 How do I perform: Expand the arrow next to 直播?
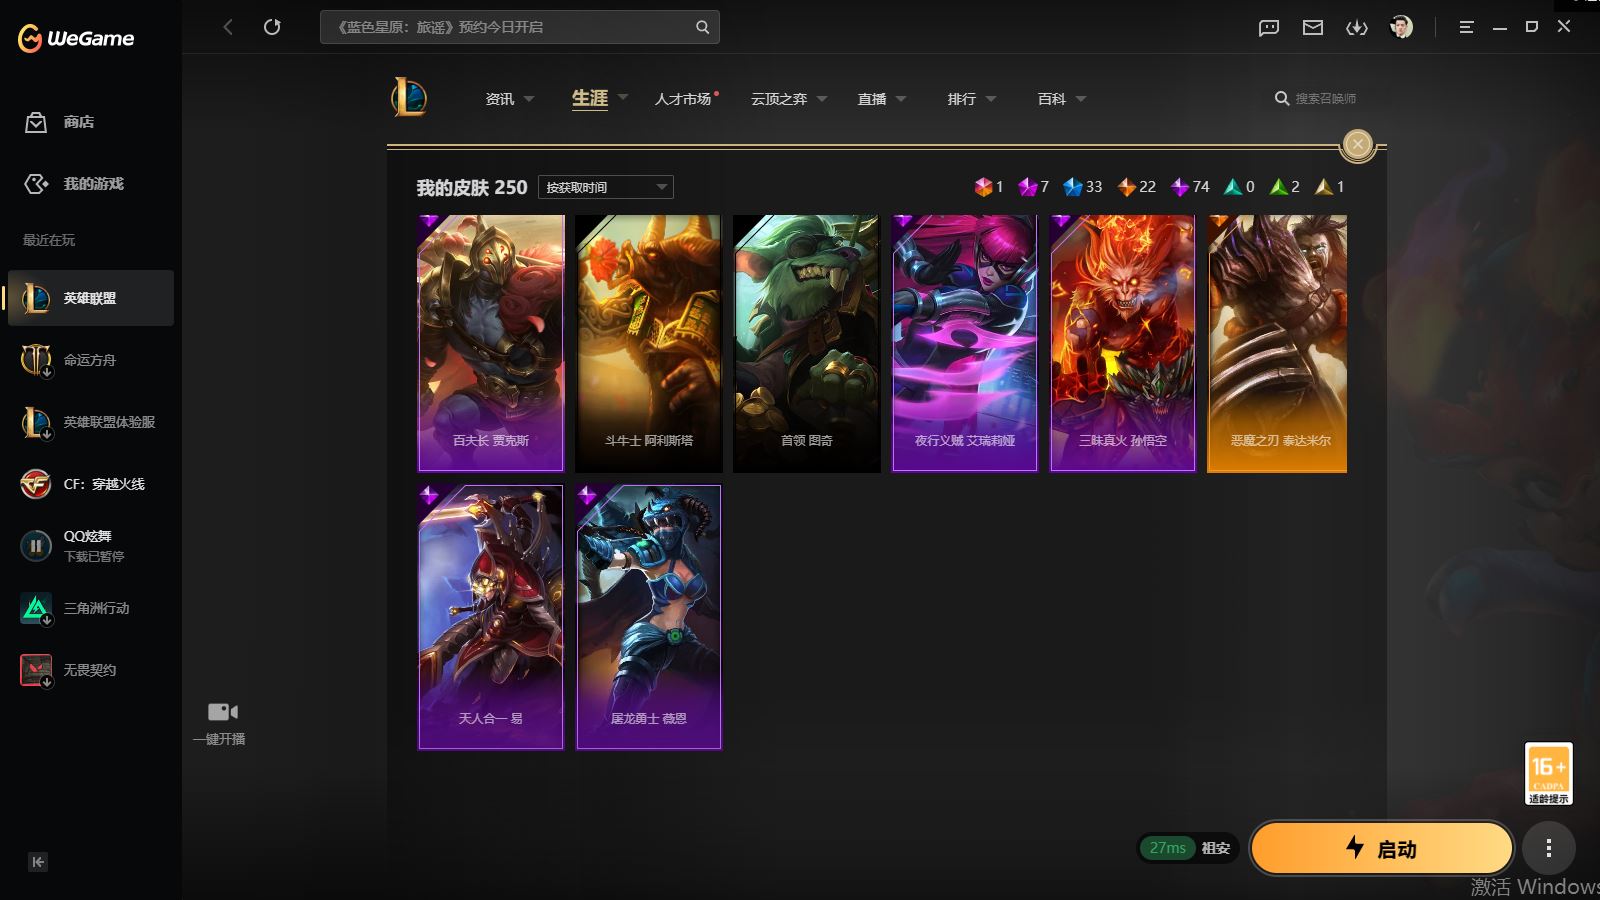pos(901,99)
